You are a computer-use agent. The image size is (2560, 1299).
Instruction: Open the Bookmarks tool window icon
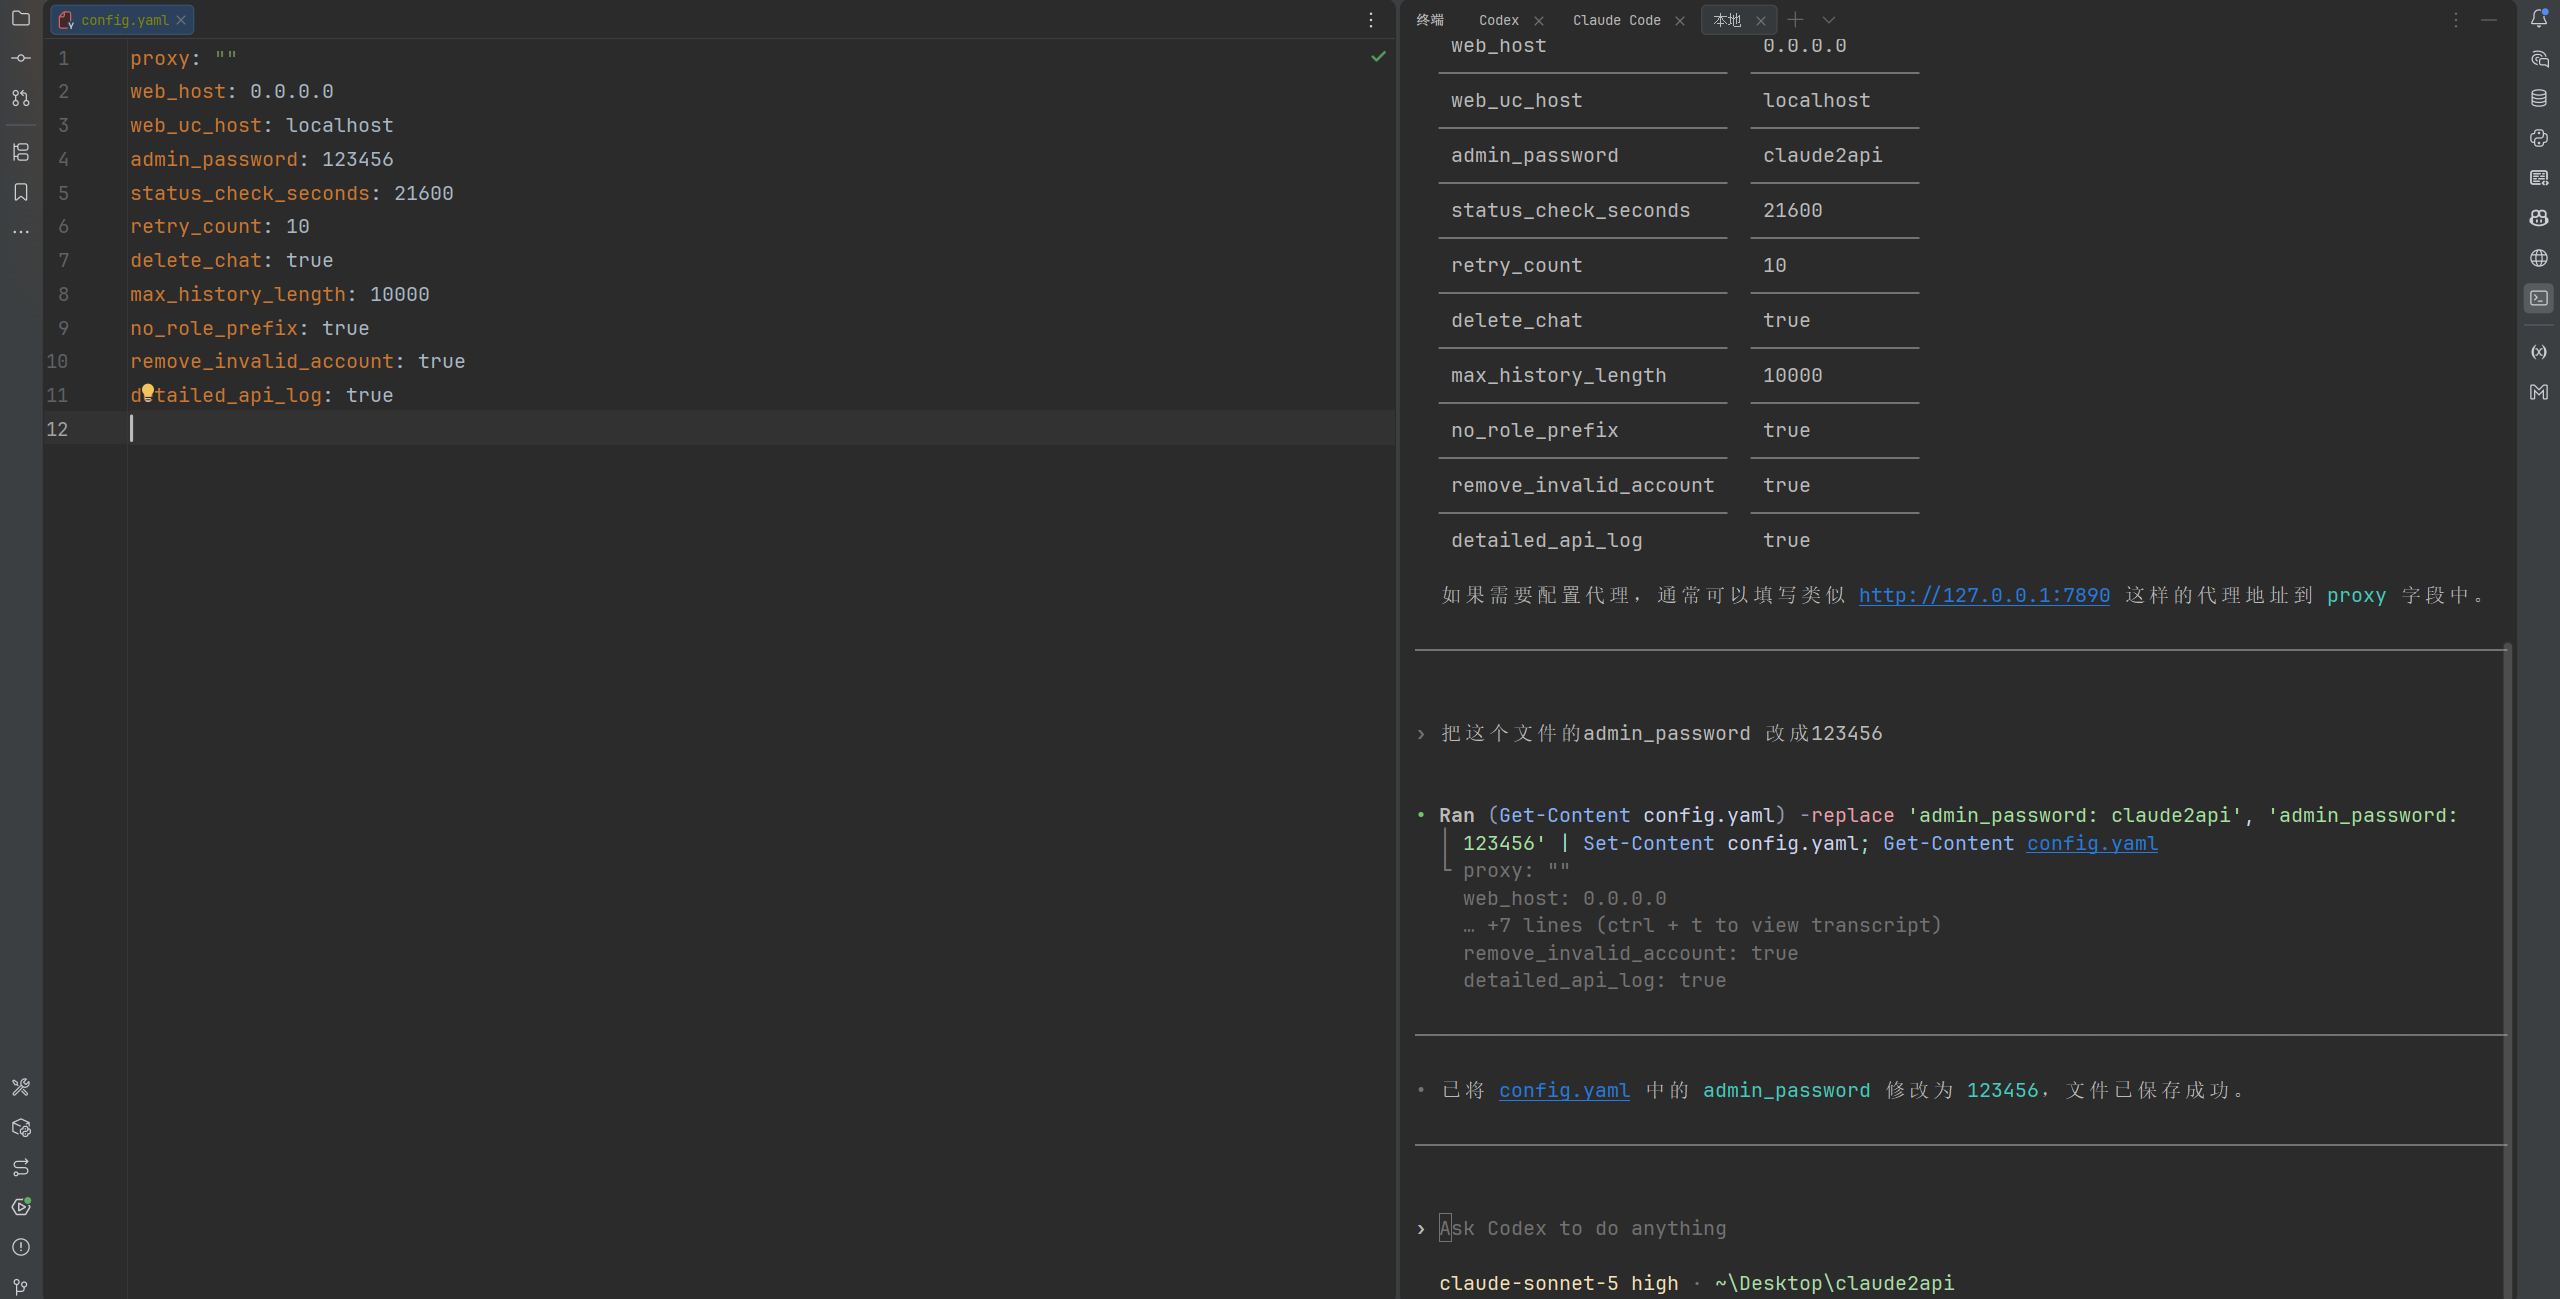[21, 192]
